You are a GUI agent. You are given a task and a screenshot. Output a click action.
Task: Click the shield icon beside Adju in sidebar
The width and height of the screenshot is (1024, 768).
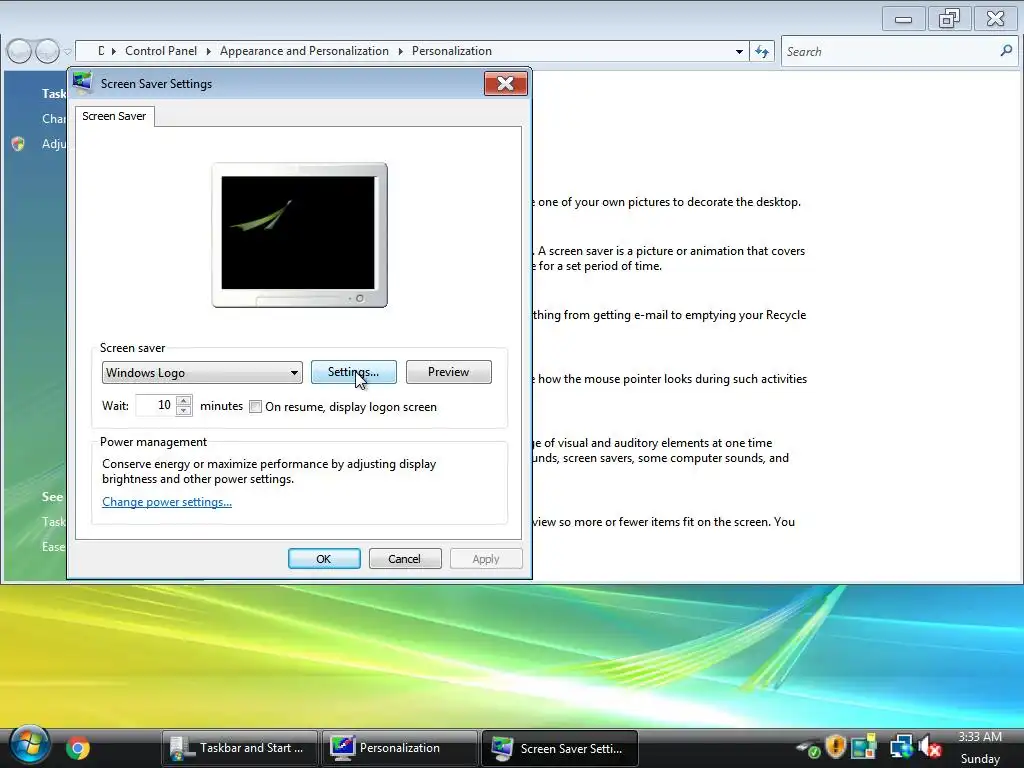pos(18,144)
